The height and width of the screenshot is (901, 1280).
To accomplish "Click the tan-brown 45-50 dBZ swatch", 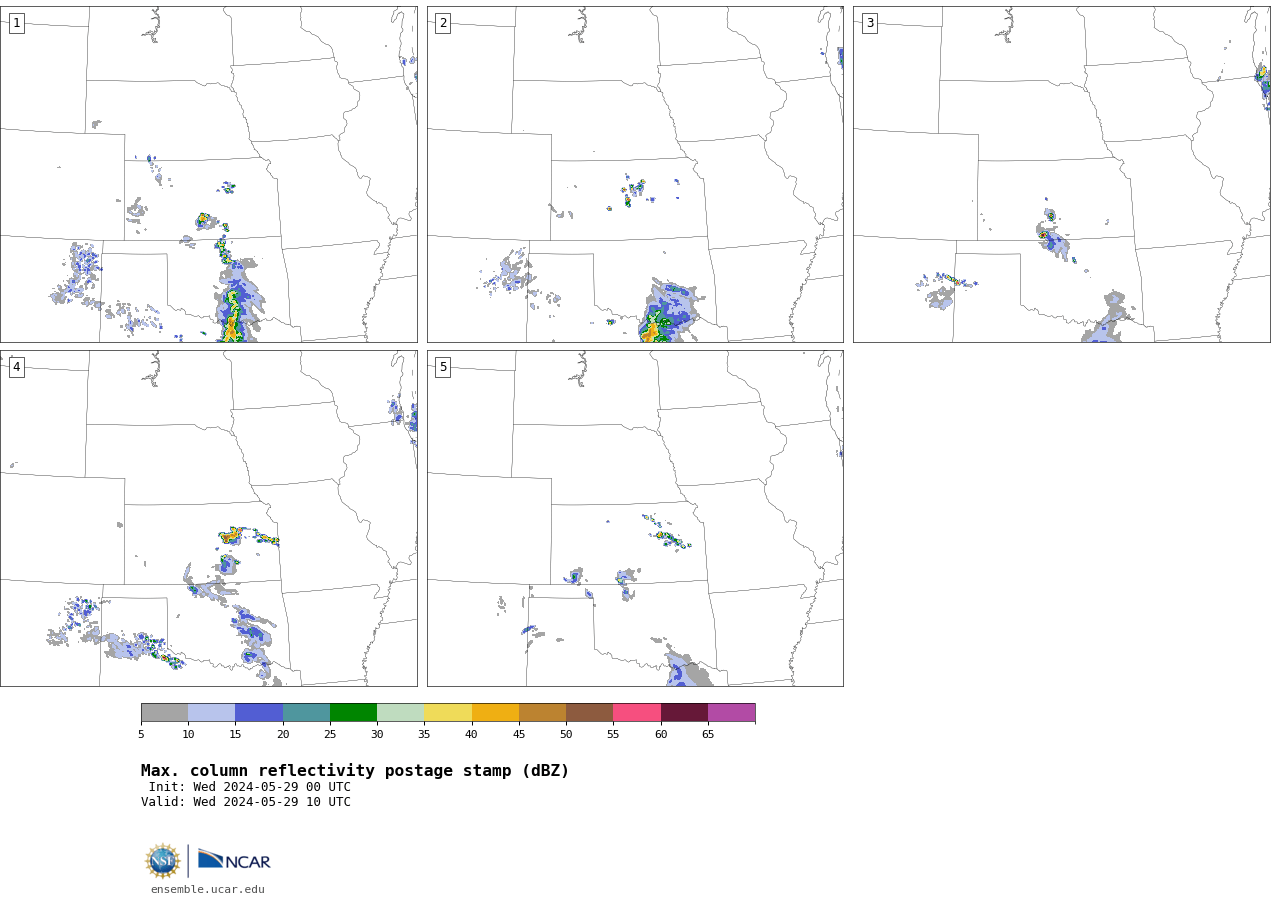I will click(542, 713).
